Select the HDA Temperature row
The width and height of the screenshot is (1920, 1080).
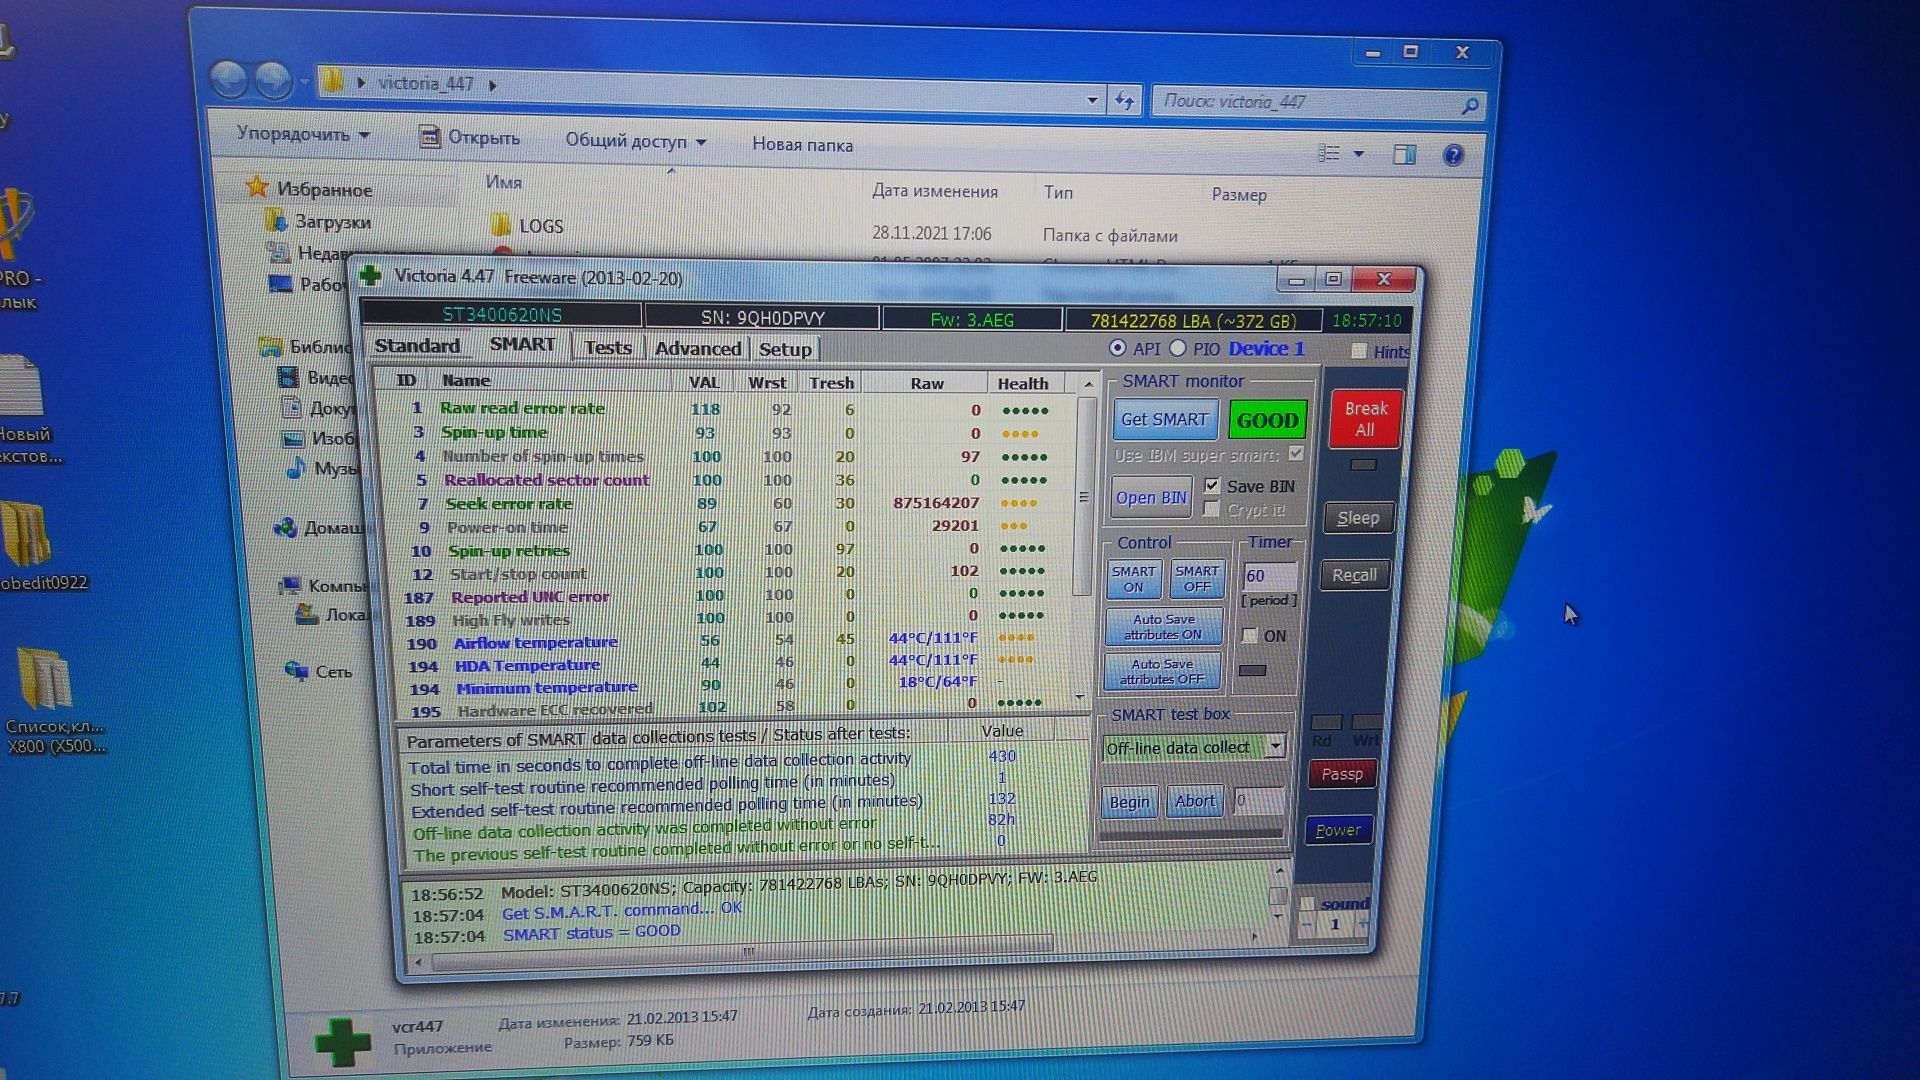[x=735, y=663]
